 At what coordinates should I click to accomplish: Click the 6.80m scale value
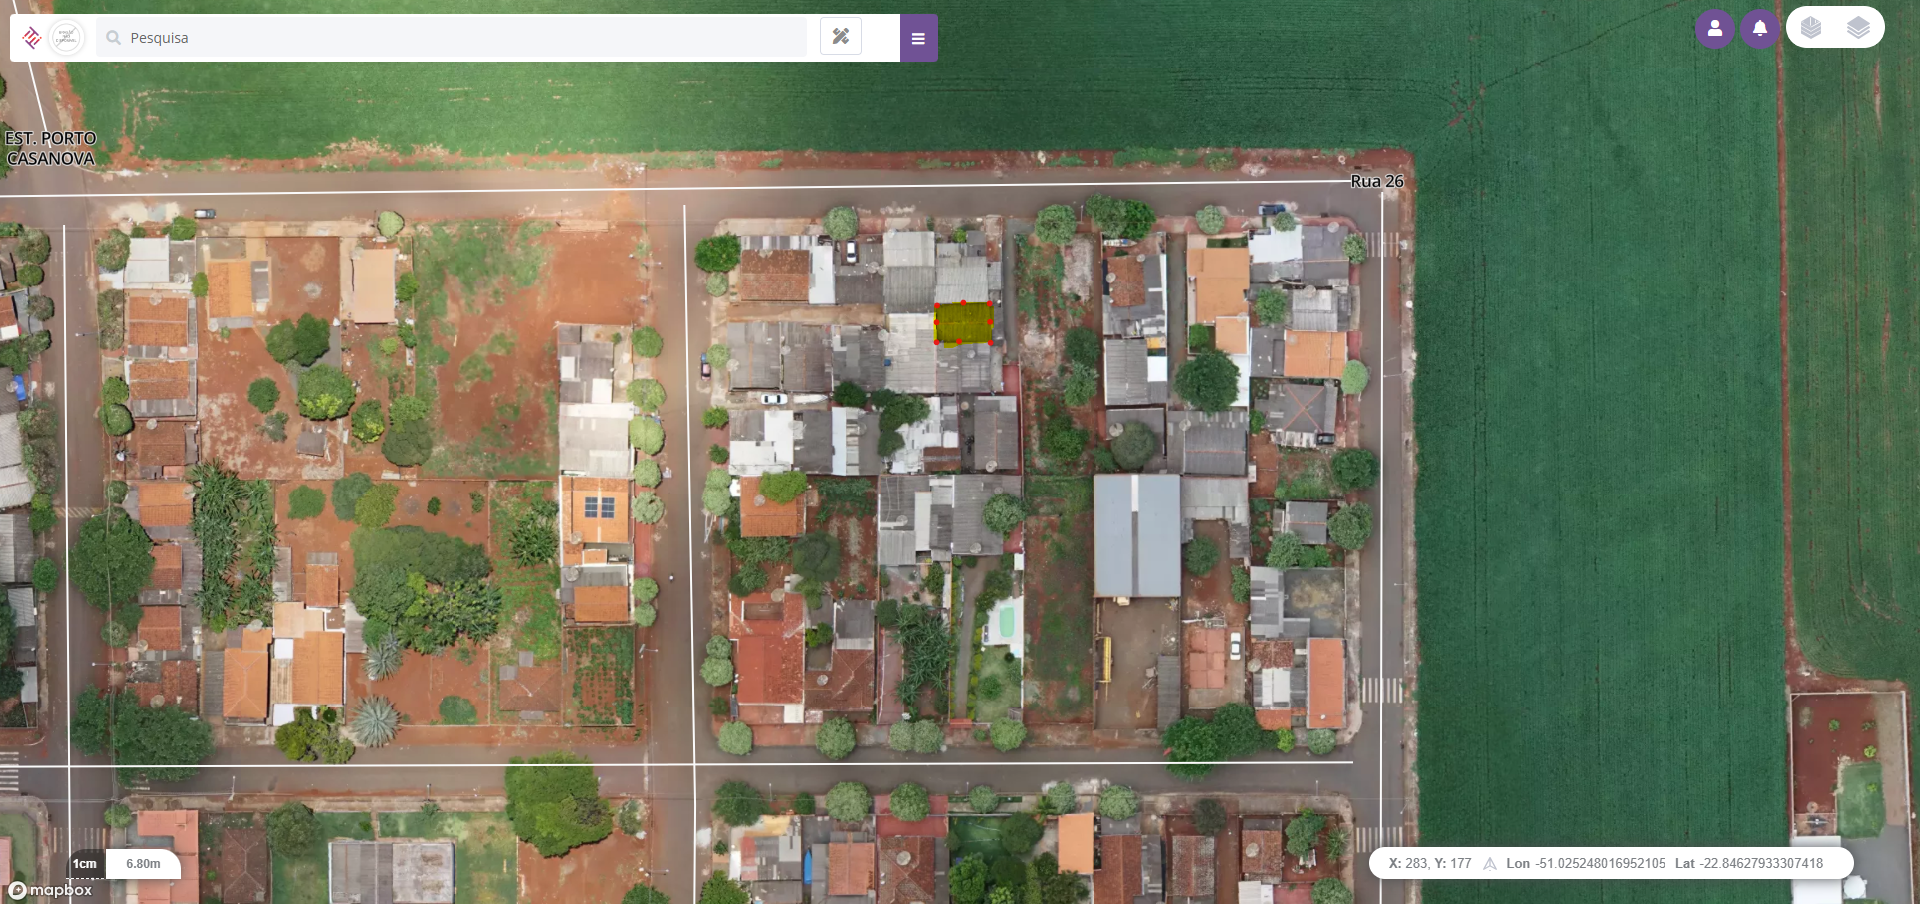[x=143, y=864]
